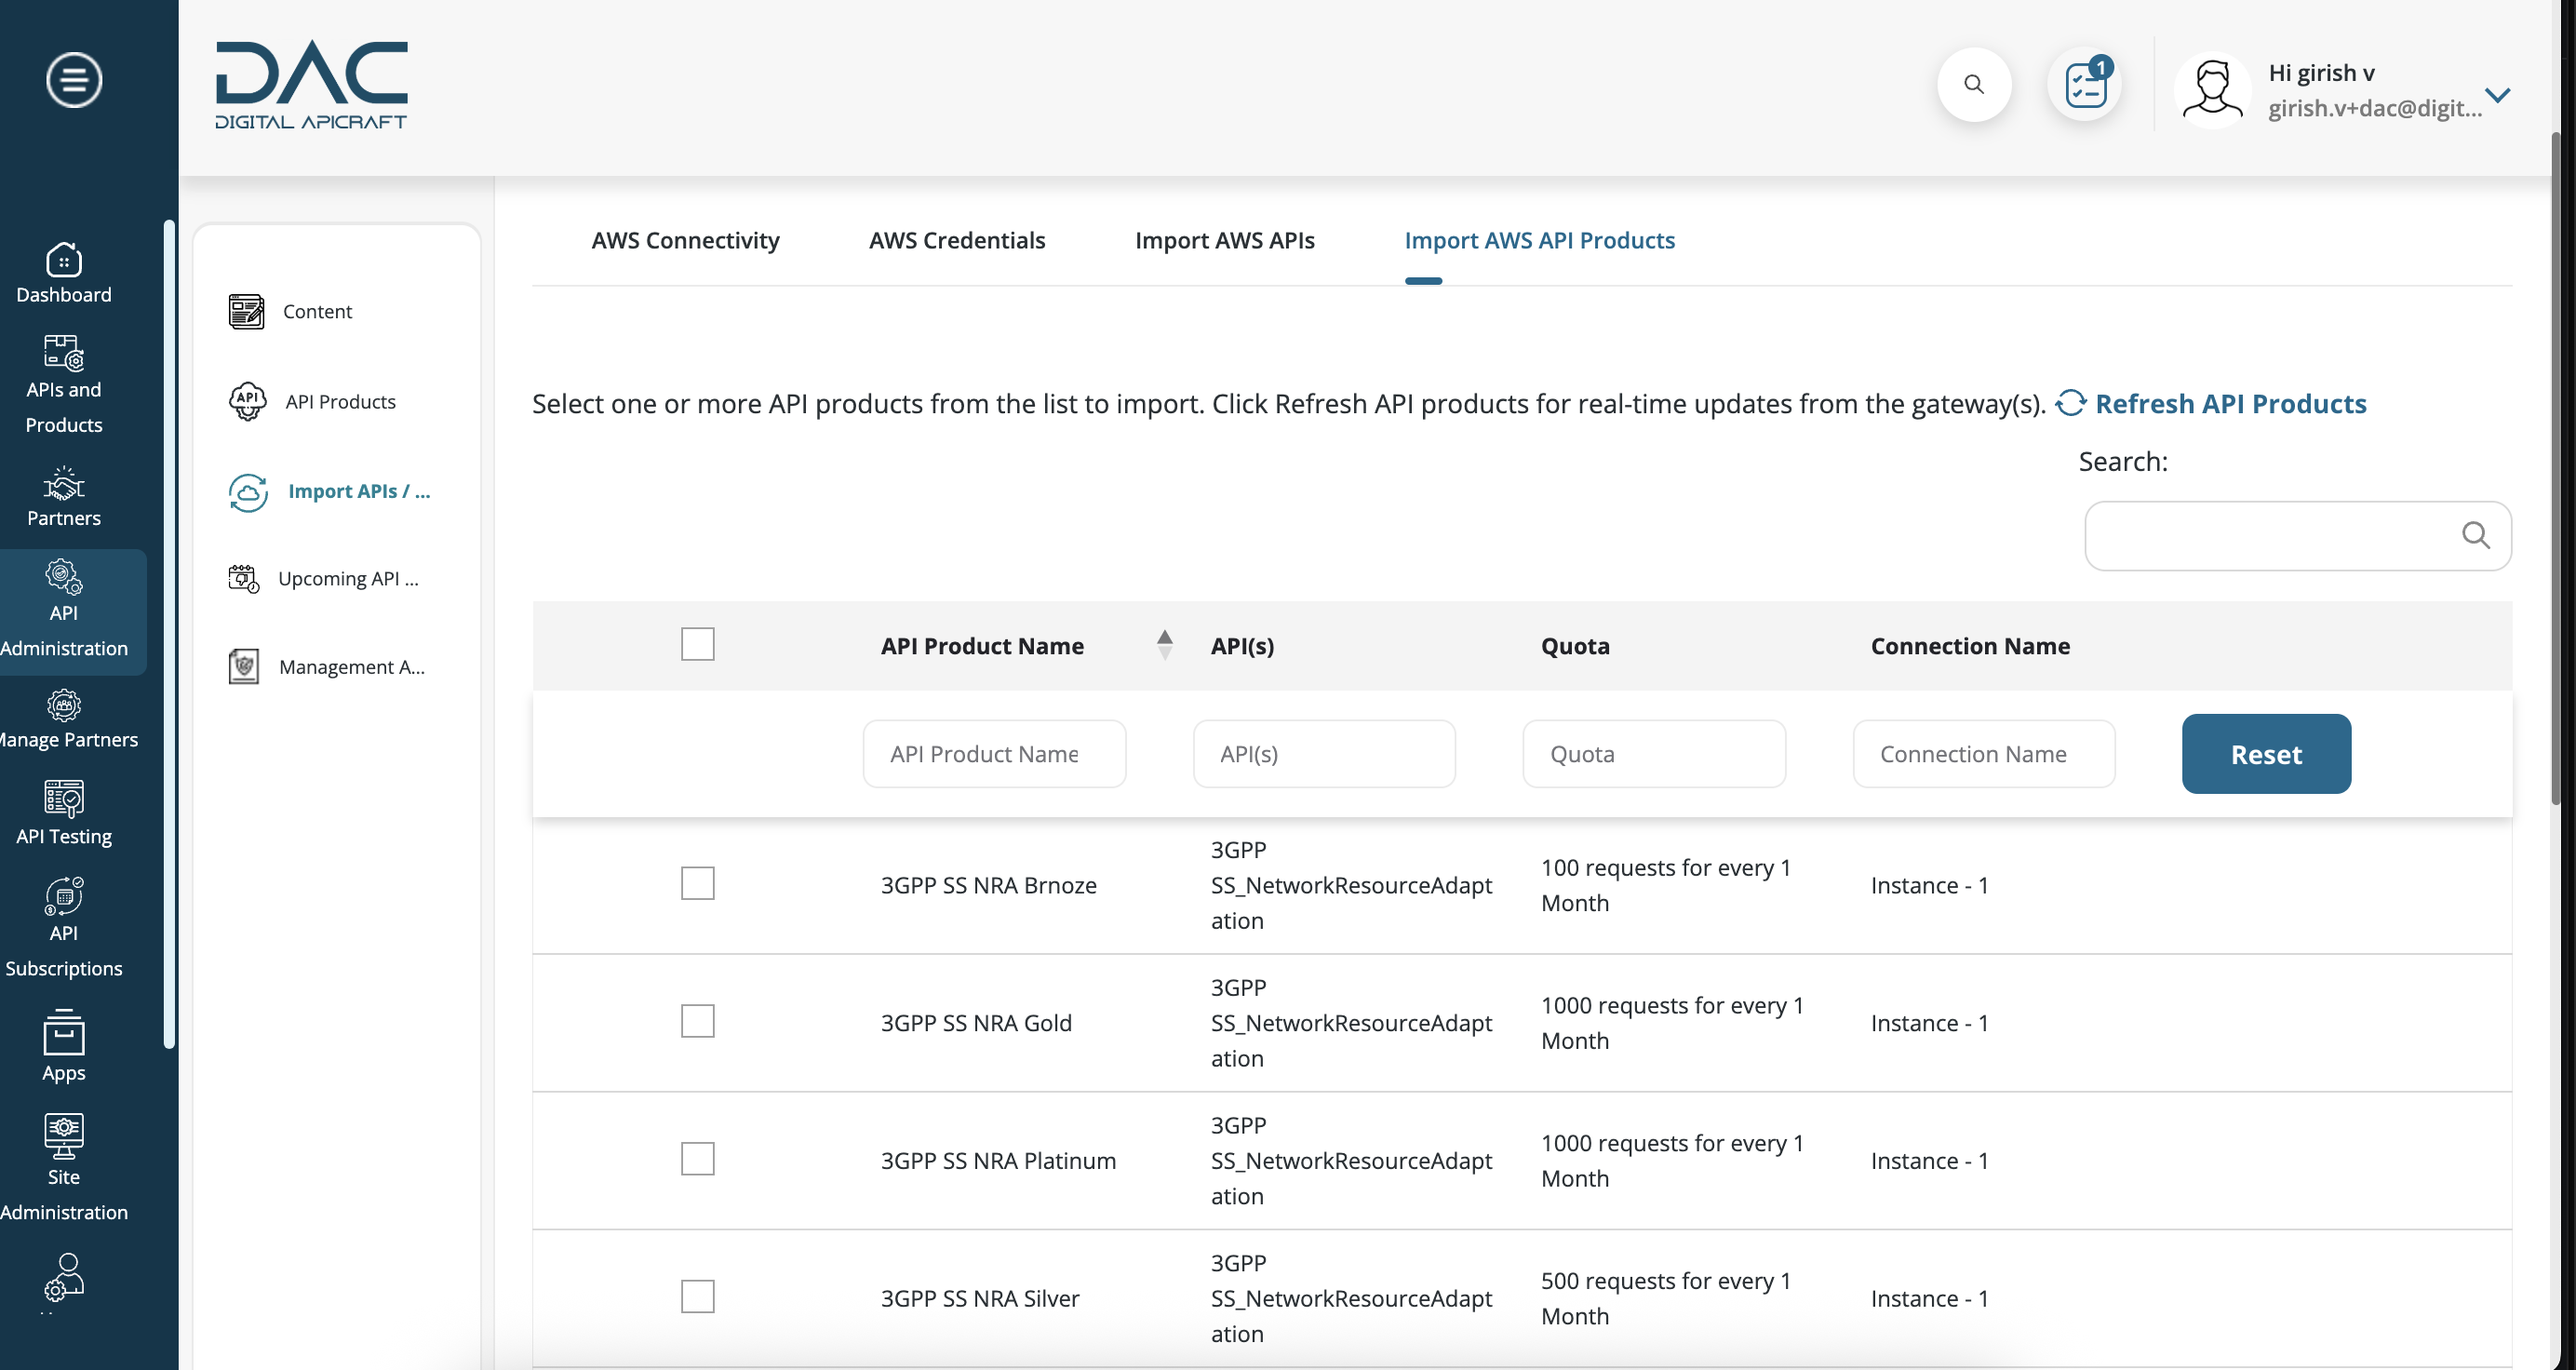Select API Administration sidebar item
Screen dimensions: 2576x1370
tap(64, 611)
